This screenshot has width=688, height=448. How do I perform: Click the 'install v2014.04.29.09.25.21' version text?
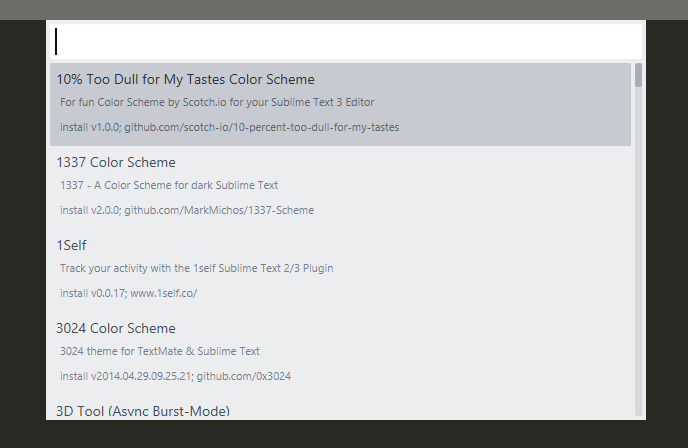tap(124, 376)
